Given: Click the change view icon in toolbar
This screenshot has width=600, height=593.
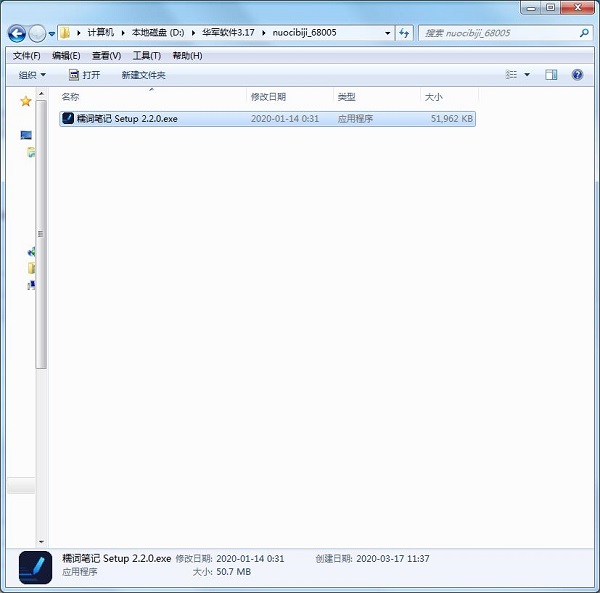Looking at the screenshot, I should [511, 75].
